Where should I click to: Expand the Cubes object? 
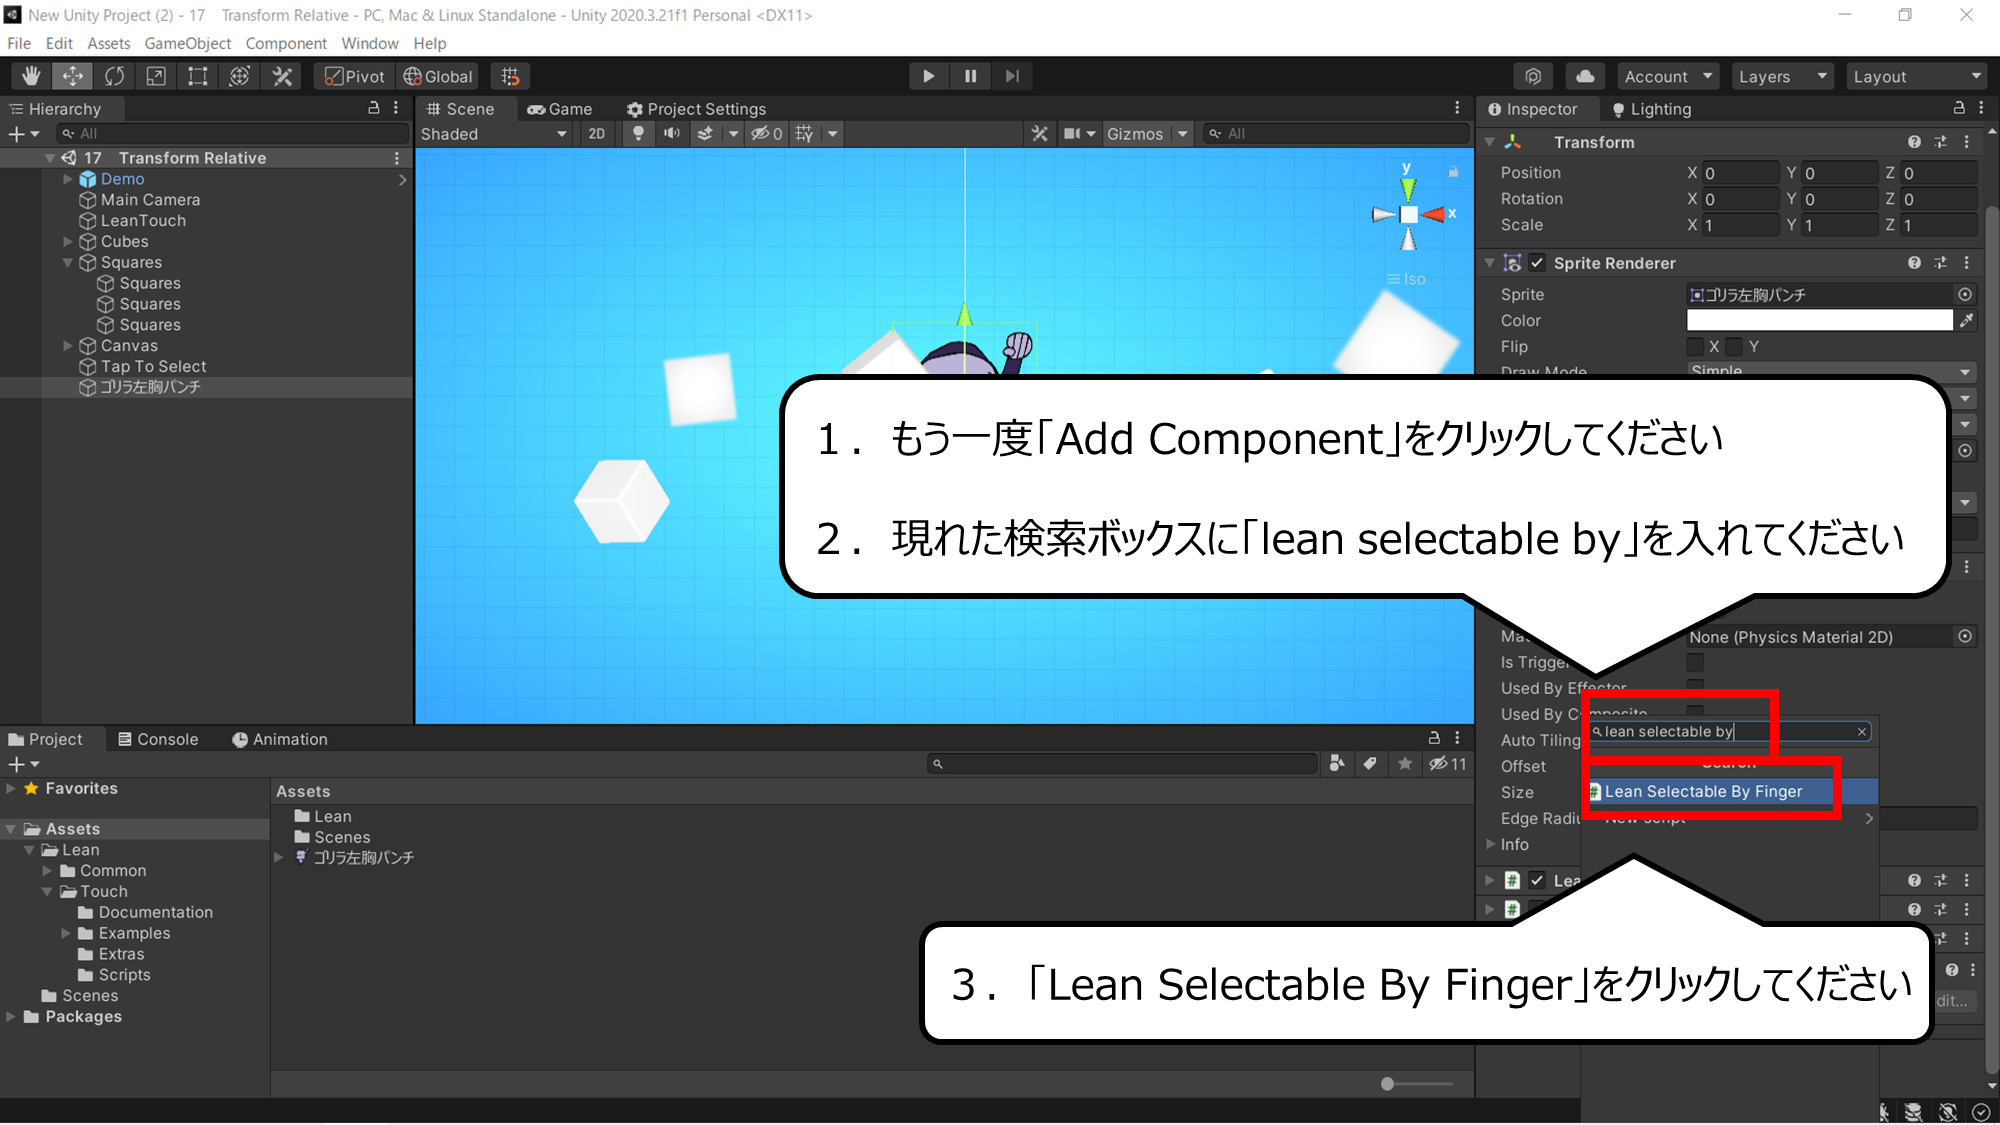tap(68, 241)
